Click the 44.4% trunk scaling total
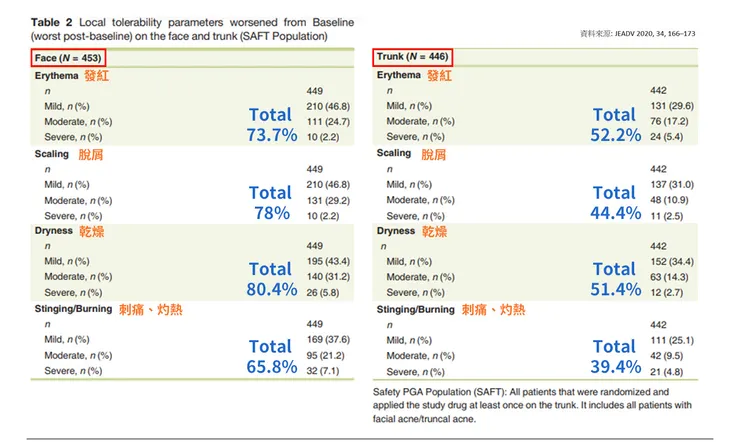The width and height of the screenshot is (740, 442). click(615, 213)
